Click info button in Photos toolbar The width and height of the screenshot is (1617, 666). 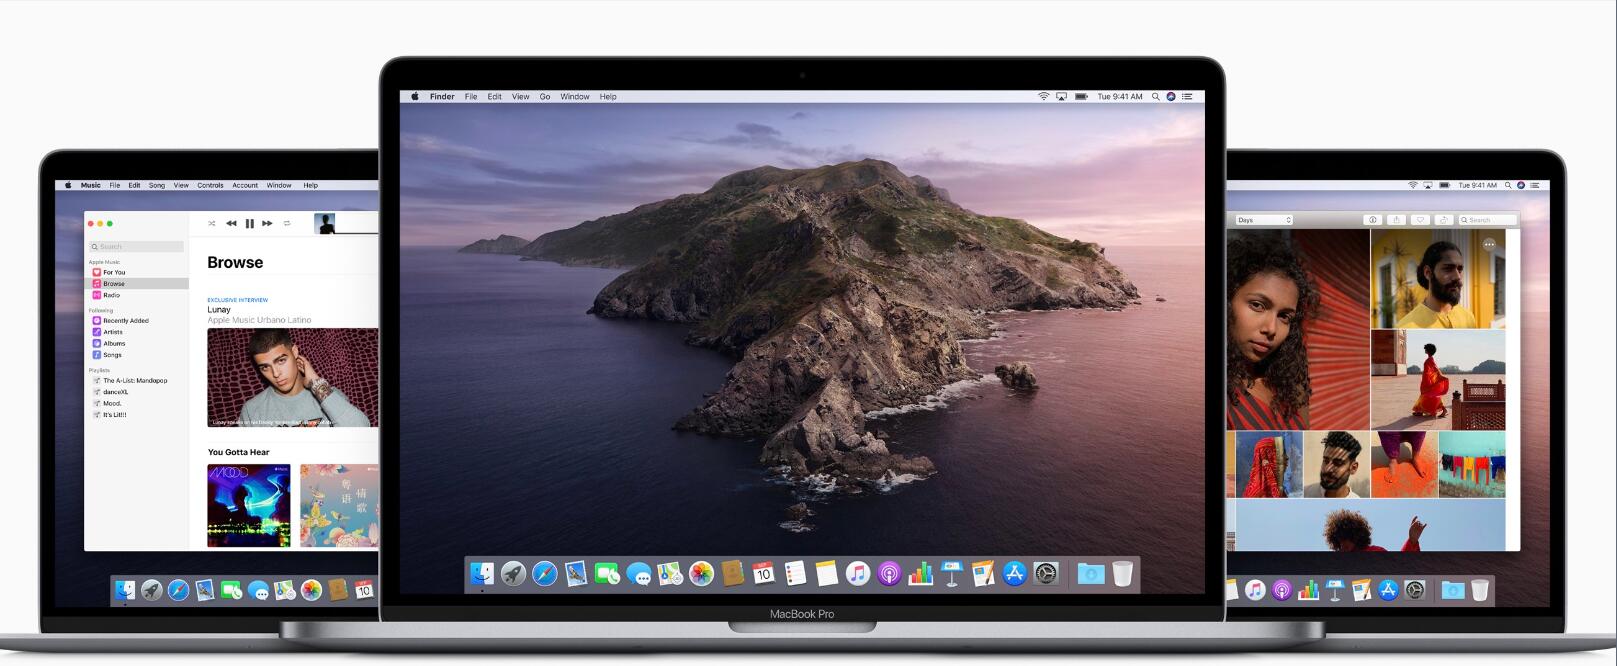(1373, 220)
